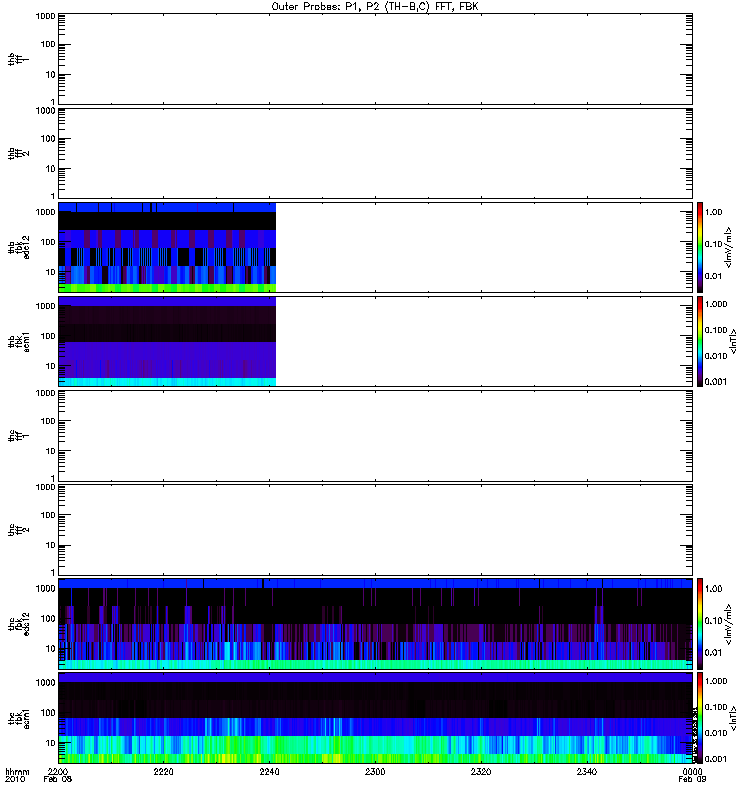The width and height of the screenshot is (750, 800).
Task: Click the '100' tick of thb fbk scm1 panel
Action: point(48,336)
